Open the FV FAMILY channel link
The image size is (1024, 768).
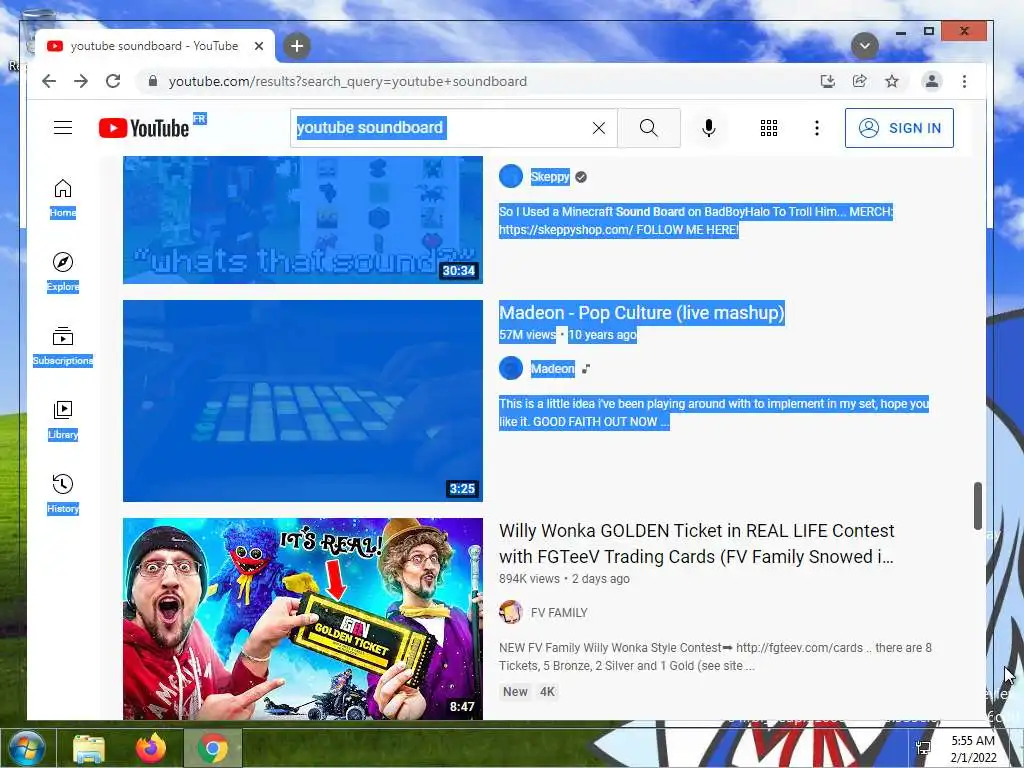coord(559,613)
